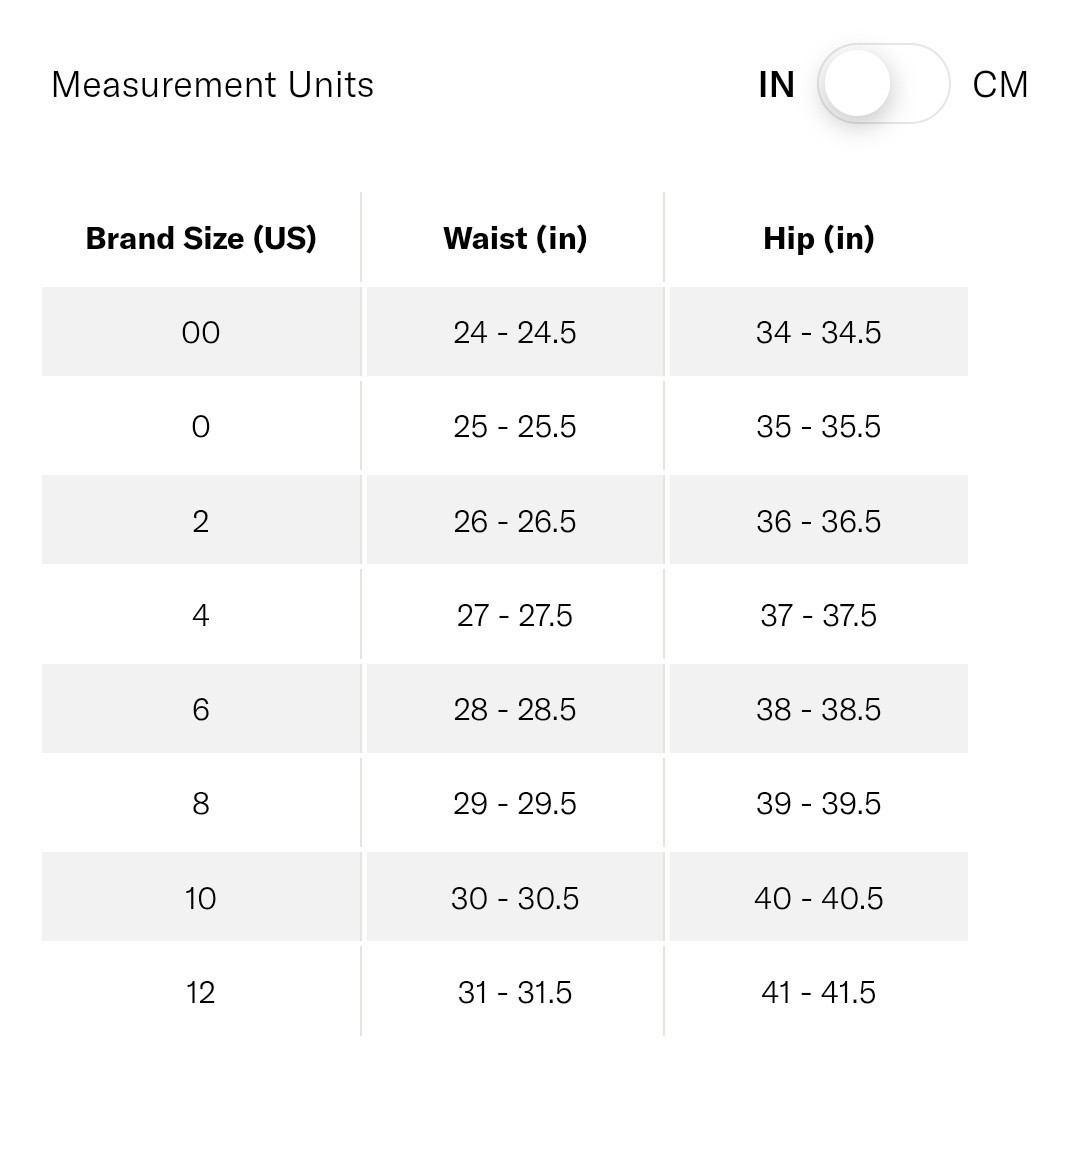Select the brand size 2 cell

tap(201, 520)
